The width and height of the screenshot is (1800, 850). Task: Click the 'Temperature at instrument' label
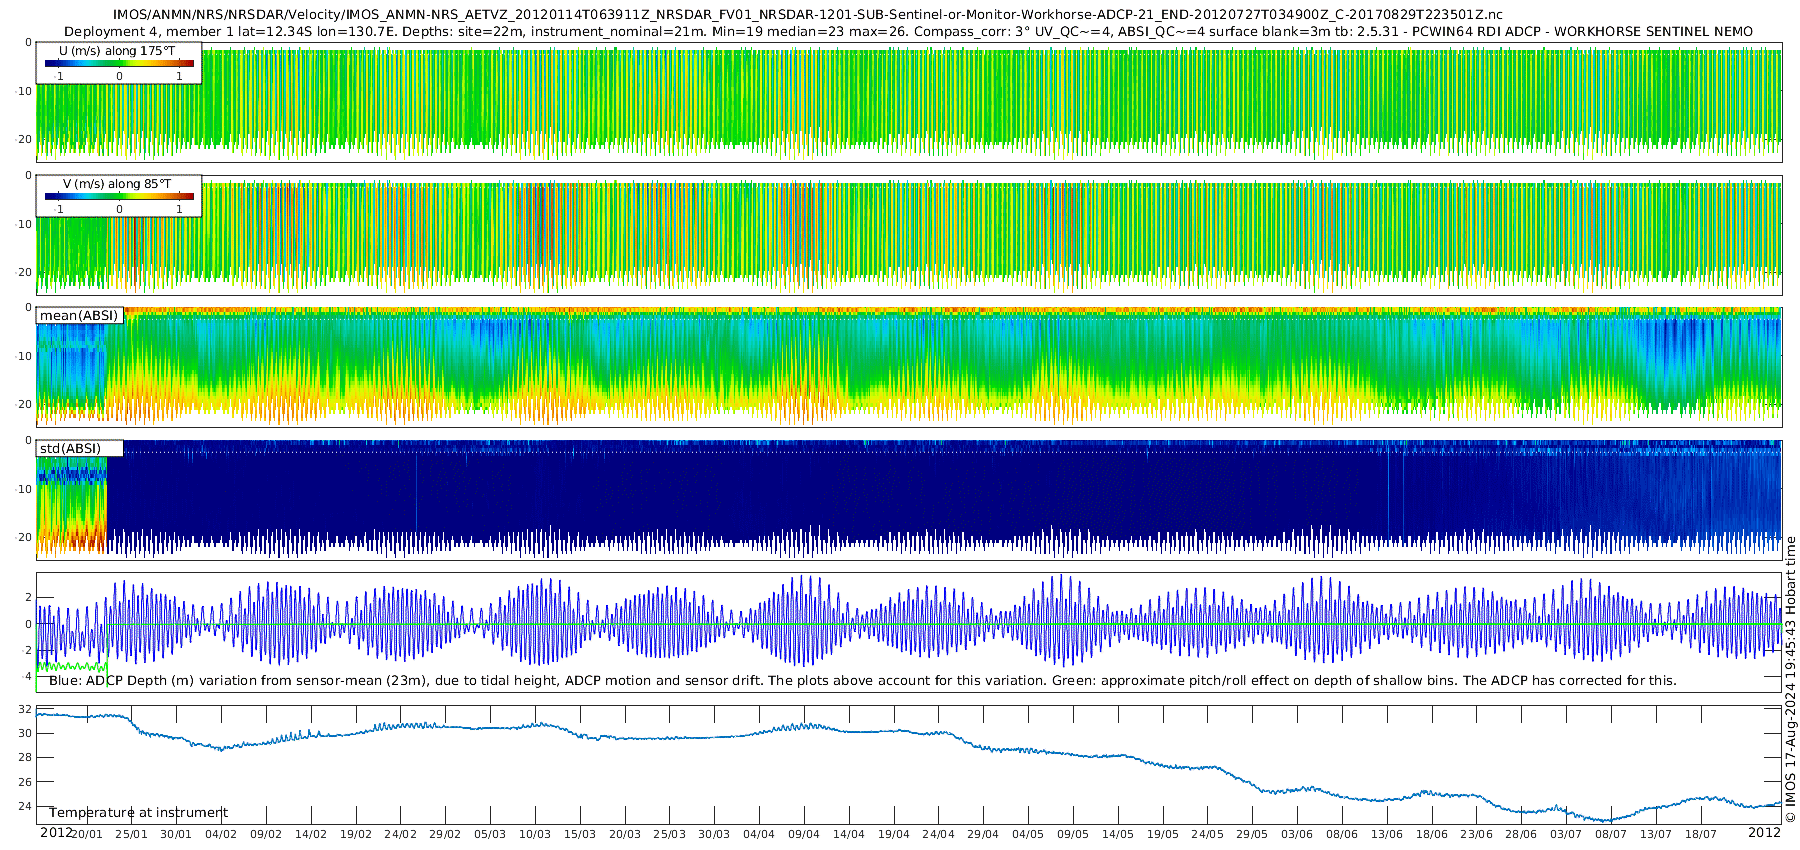click(x=139, y=813)
